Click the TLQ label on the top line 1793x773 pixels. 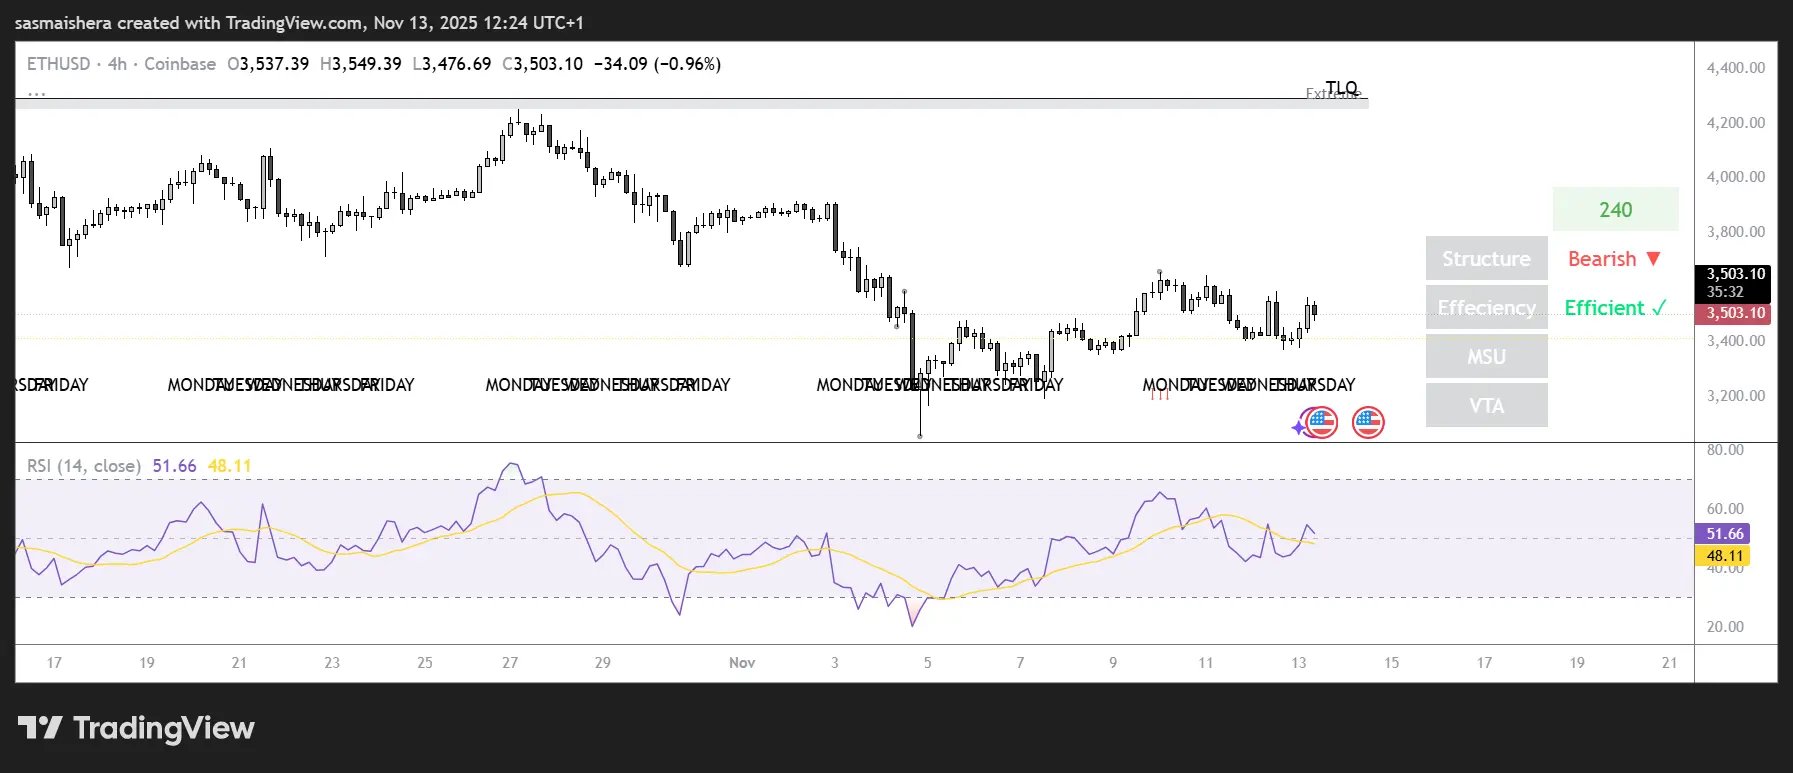pos(1341,88)
